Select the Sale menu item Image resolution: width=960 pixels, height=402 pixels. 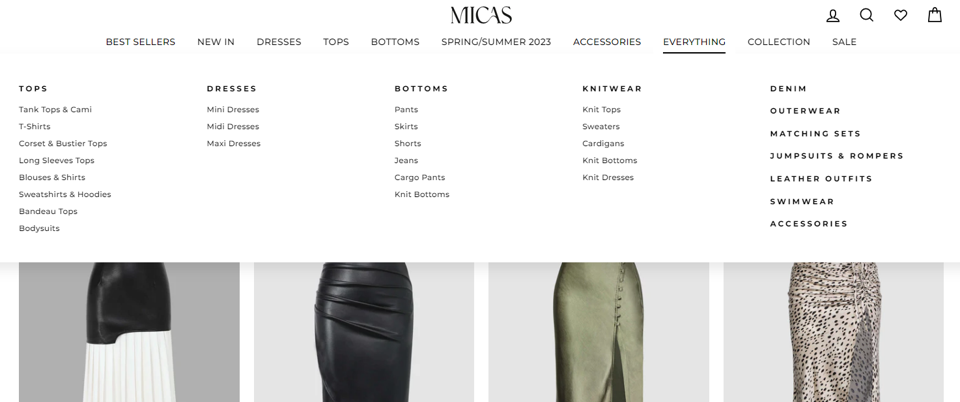click(x=844, y=42)
